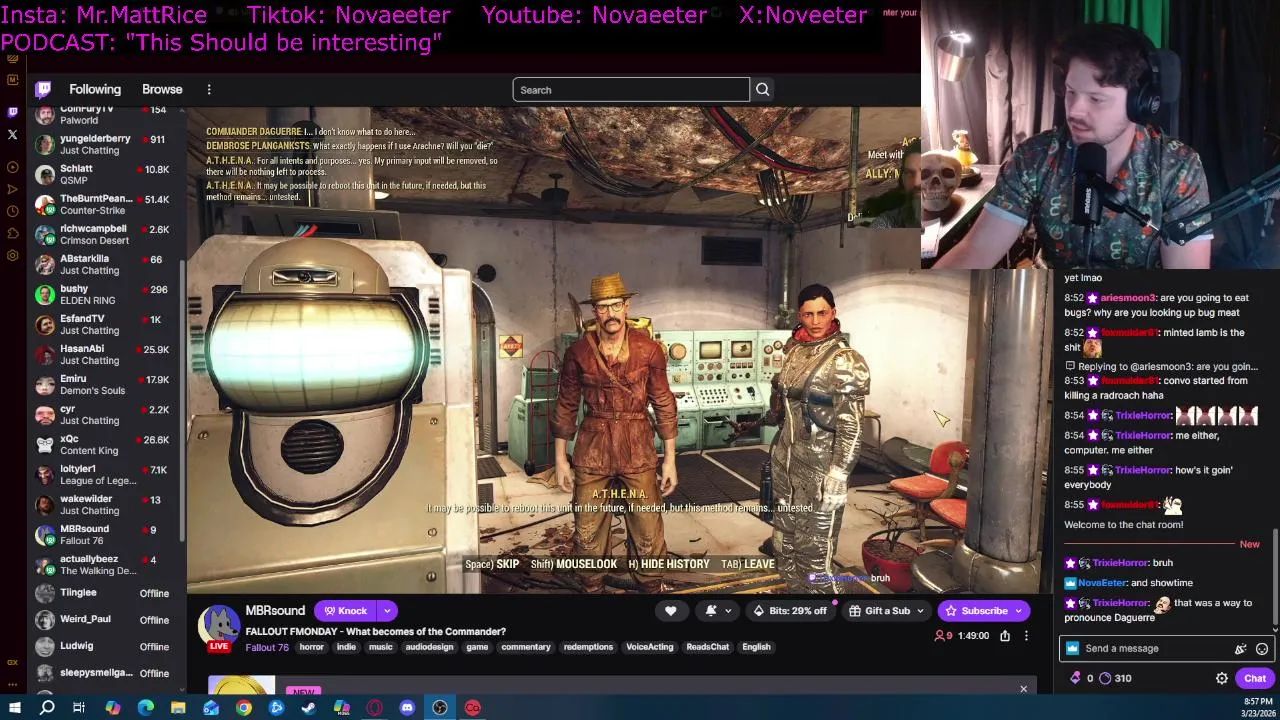
Task: Open Steam from taskbar
Action: click(x=309, y=708)
